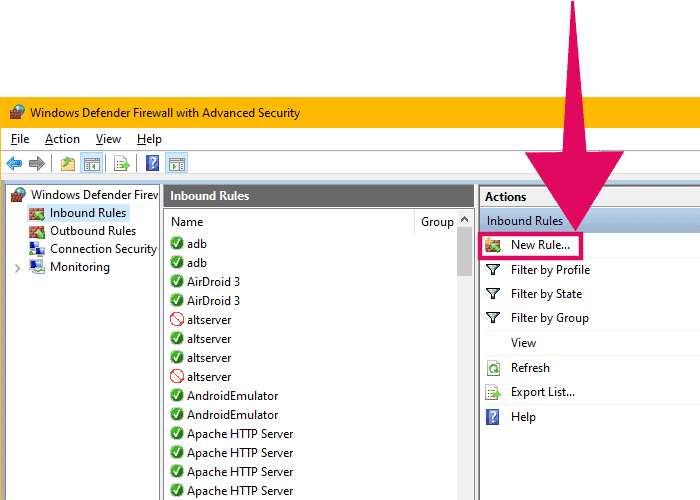The height and width of the screenshot is (500, 700).
Task: Click the green check icon of first adb rule
Action: coord(177,243)
